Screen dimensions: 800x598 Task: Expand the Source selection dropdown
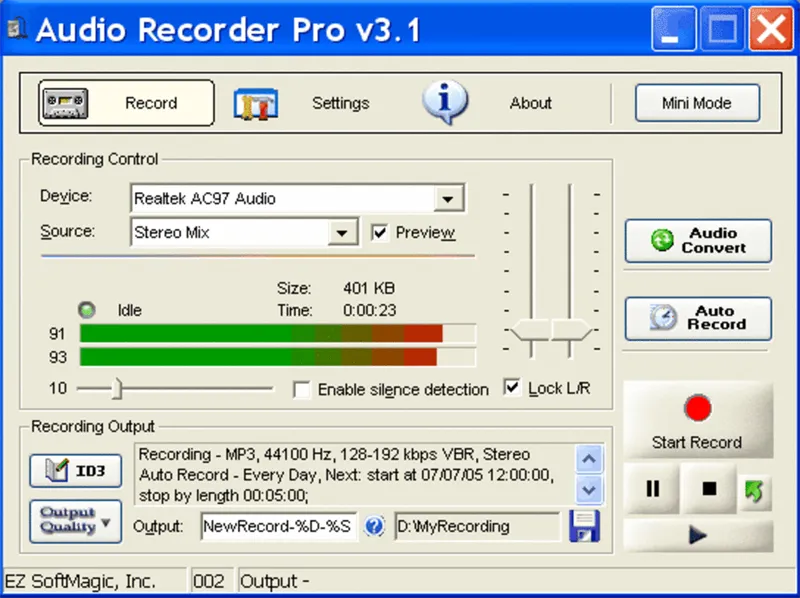point(344,232)
